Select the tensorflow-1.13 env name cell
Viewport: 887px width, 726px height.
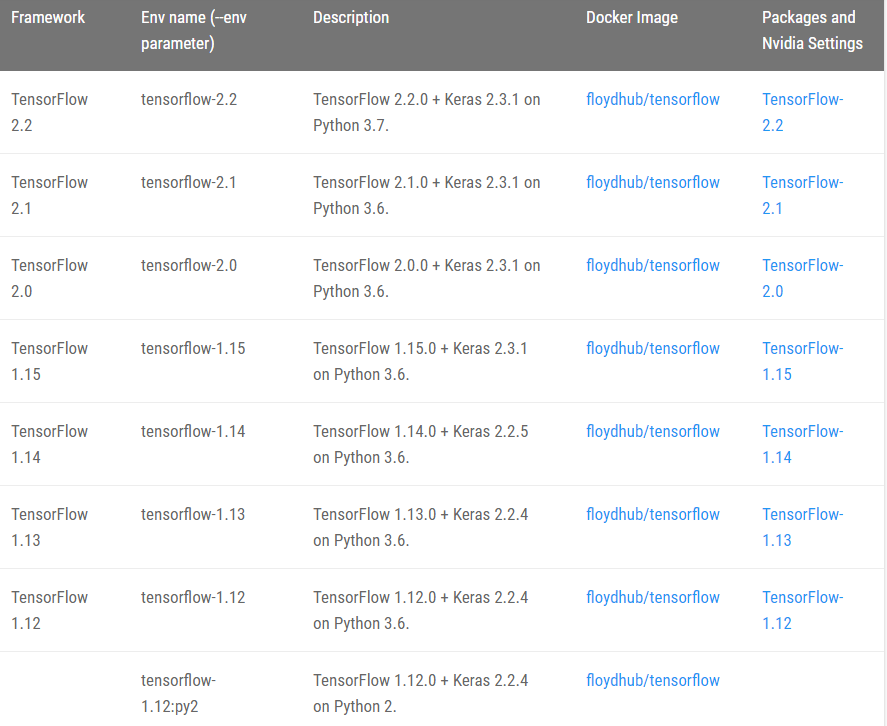[x=193, y=515]
